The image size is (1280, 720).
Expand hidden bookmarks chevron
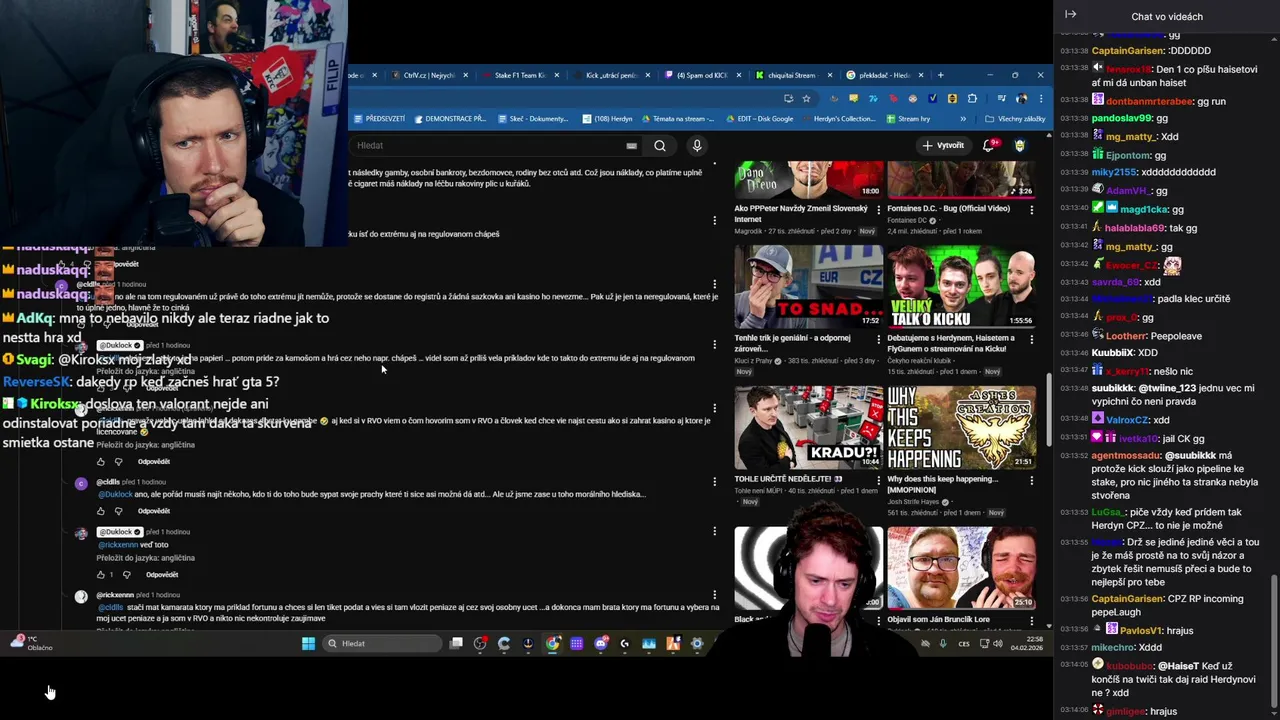tap(963, 119)
